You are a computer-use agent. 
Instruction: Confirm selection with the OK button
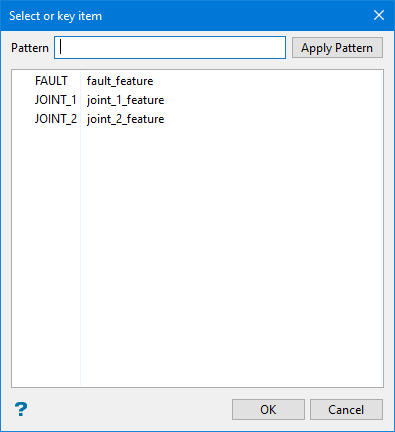pos(268,409)
